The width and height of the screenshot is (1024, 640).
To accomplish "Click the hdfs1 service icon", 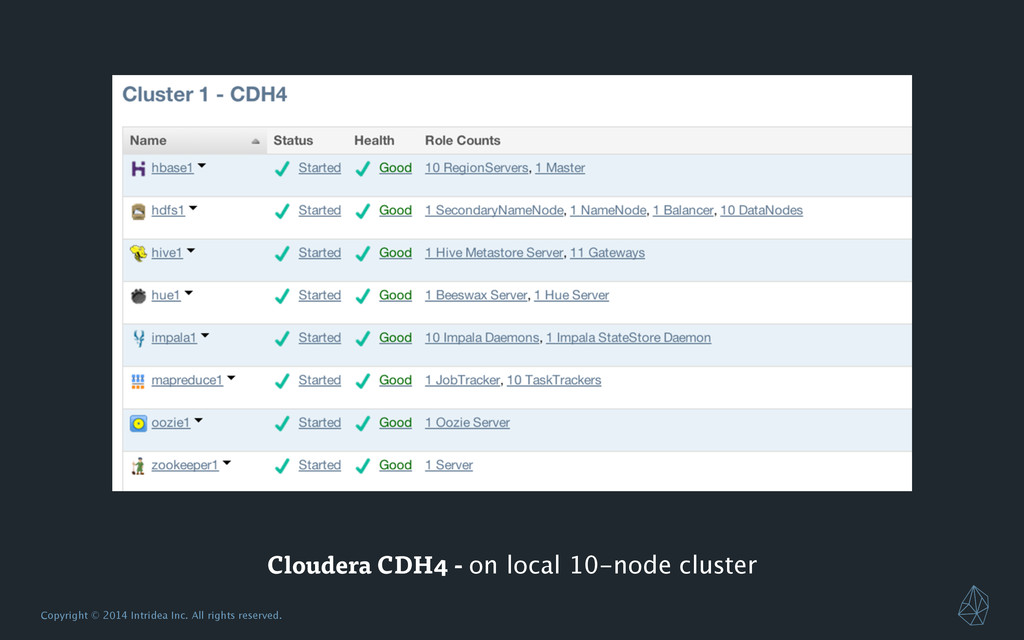I will (138, 211).
